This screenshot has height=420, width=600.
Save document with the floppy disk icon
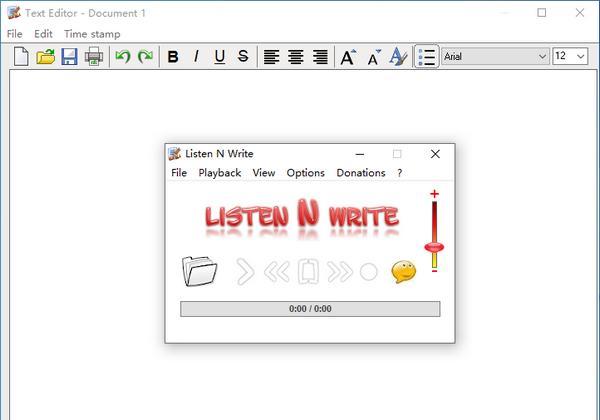coord(69,57)
